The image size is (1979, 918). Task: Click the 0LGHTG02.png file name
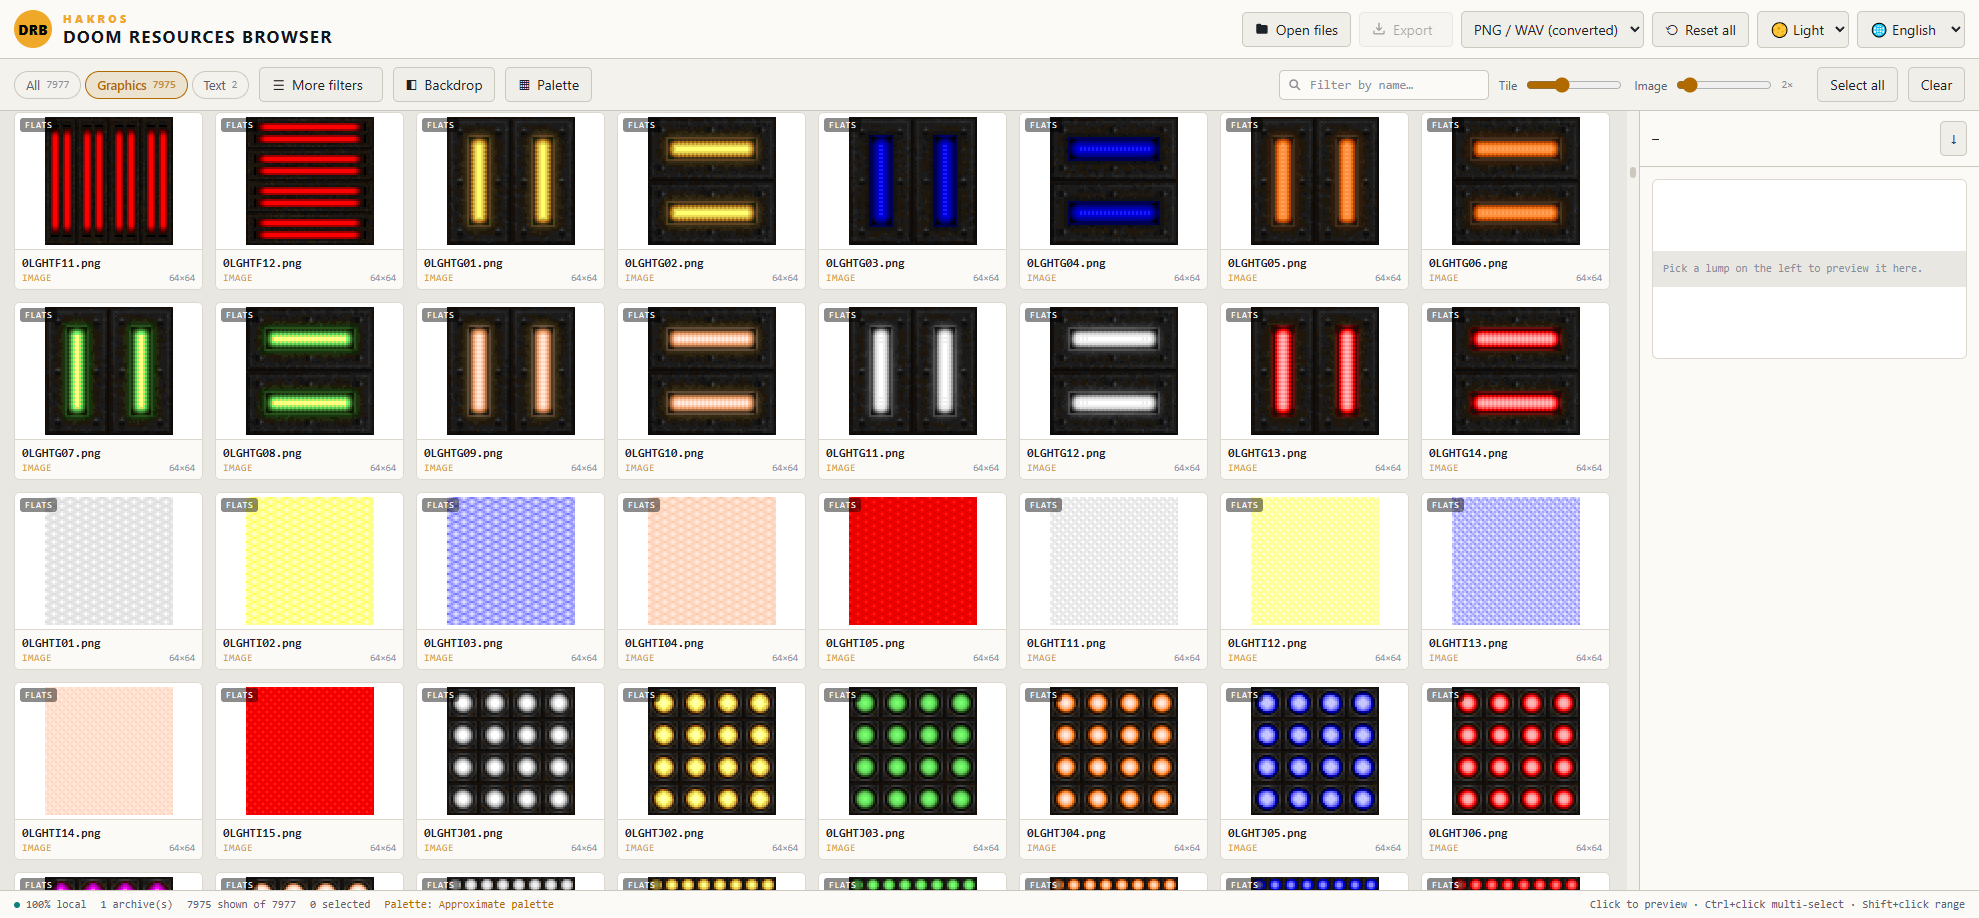664,263
